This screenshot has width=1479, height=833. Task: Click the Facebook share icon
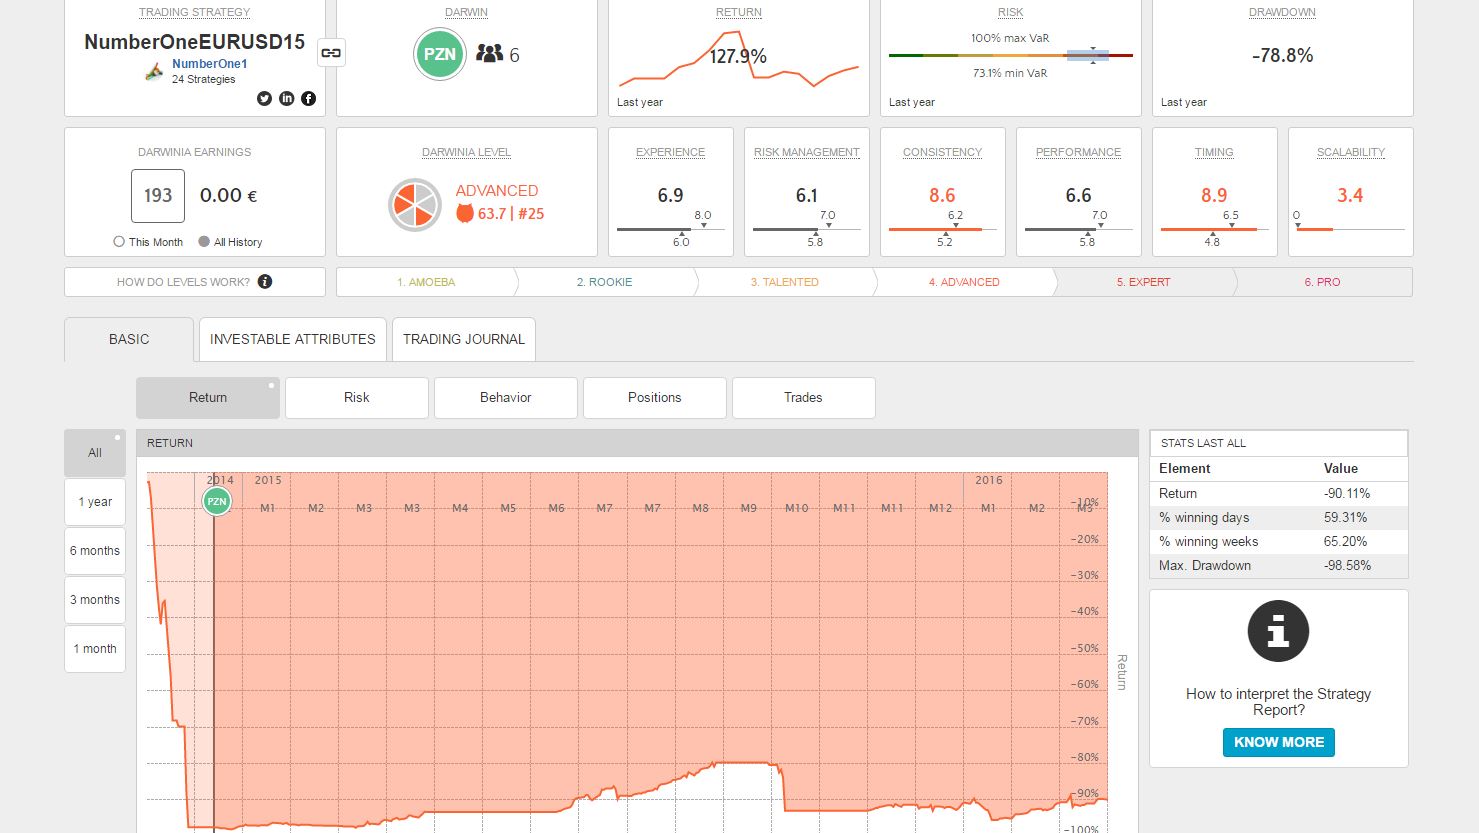308,98
